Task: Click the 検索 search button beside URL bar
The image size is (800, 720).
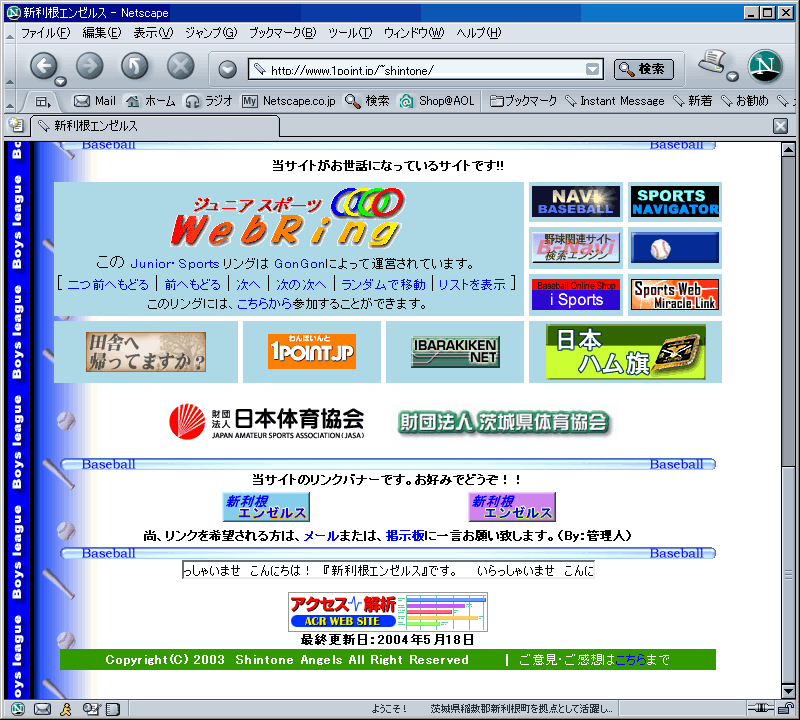Action: coord(643,69)
